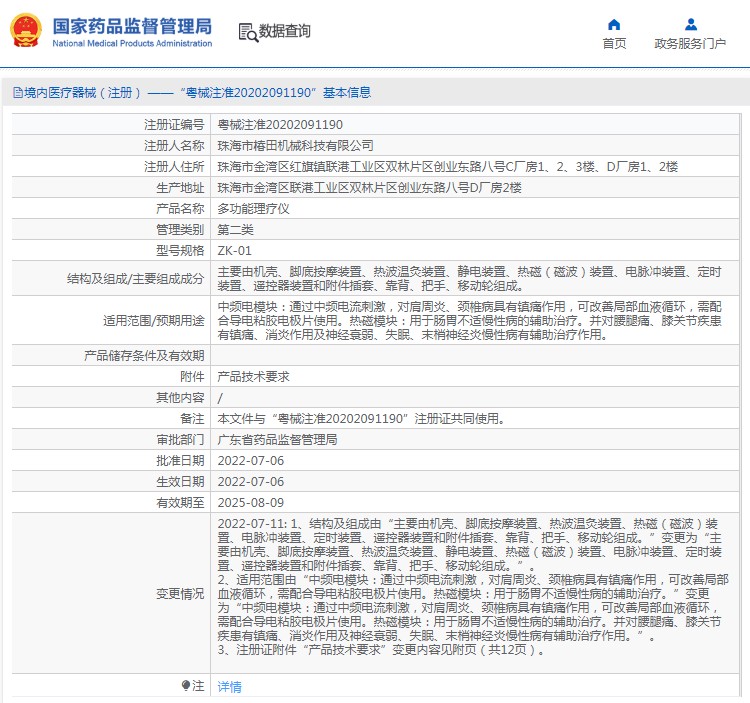Viewport: 750px width, 703px height.
Task: Click the 政务服务门户 user icon
Action: (691, 24)
